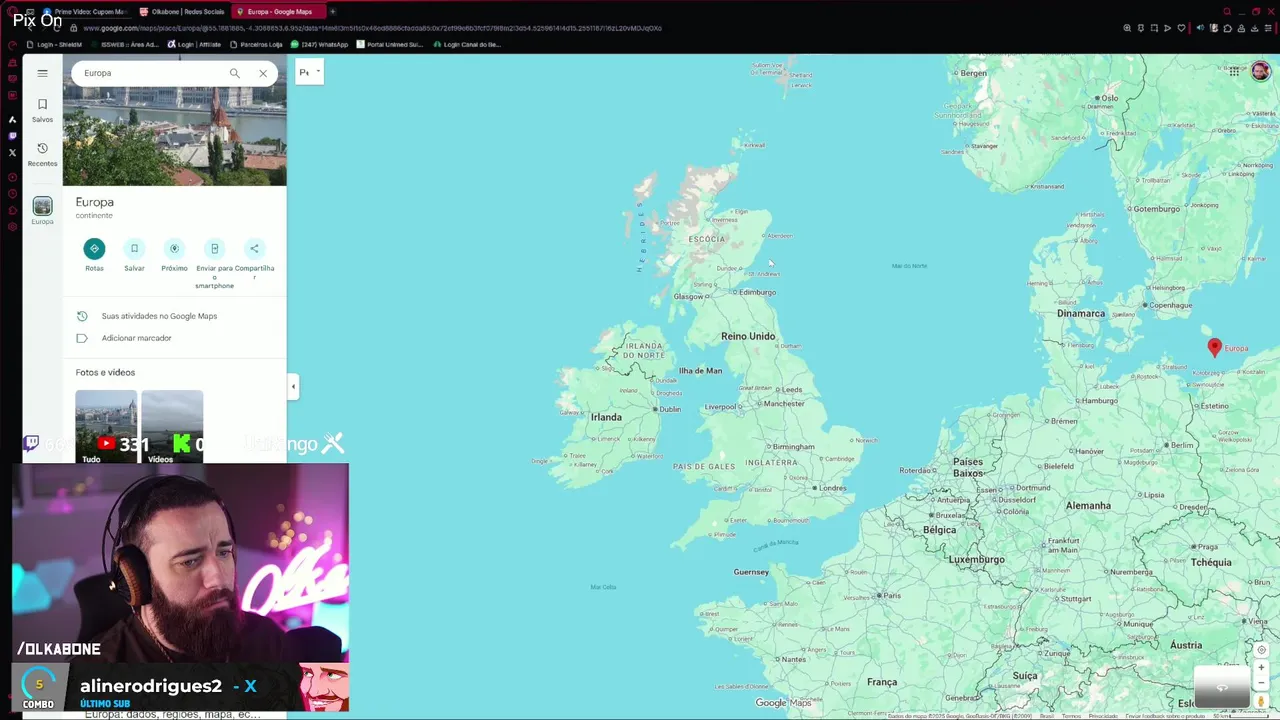Open the Google apps grid

click(1234, 72)
